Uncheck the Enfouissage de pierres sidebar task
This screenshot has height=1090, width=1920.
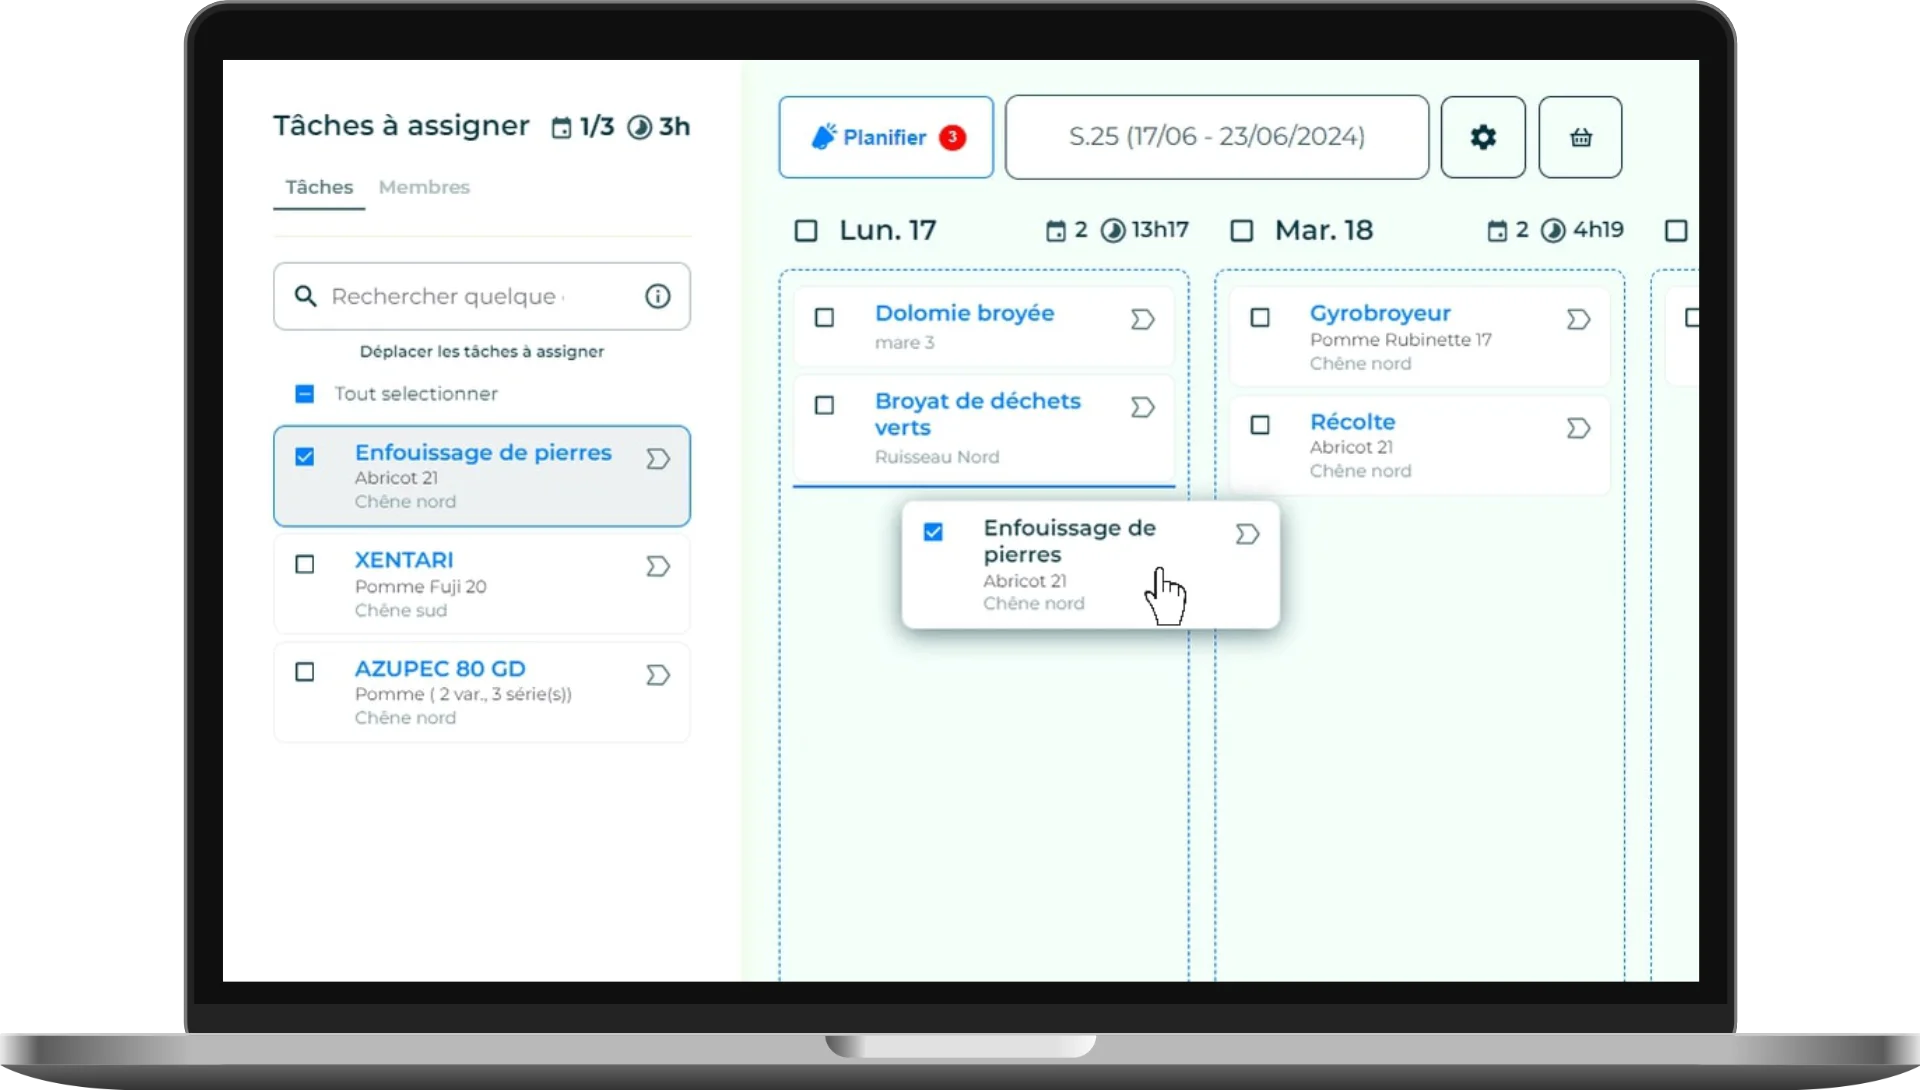pos(305,457)
